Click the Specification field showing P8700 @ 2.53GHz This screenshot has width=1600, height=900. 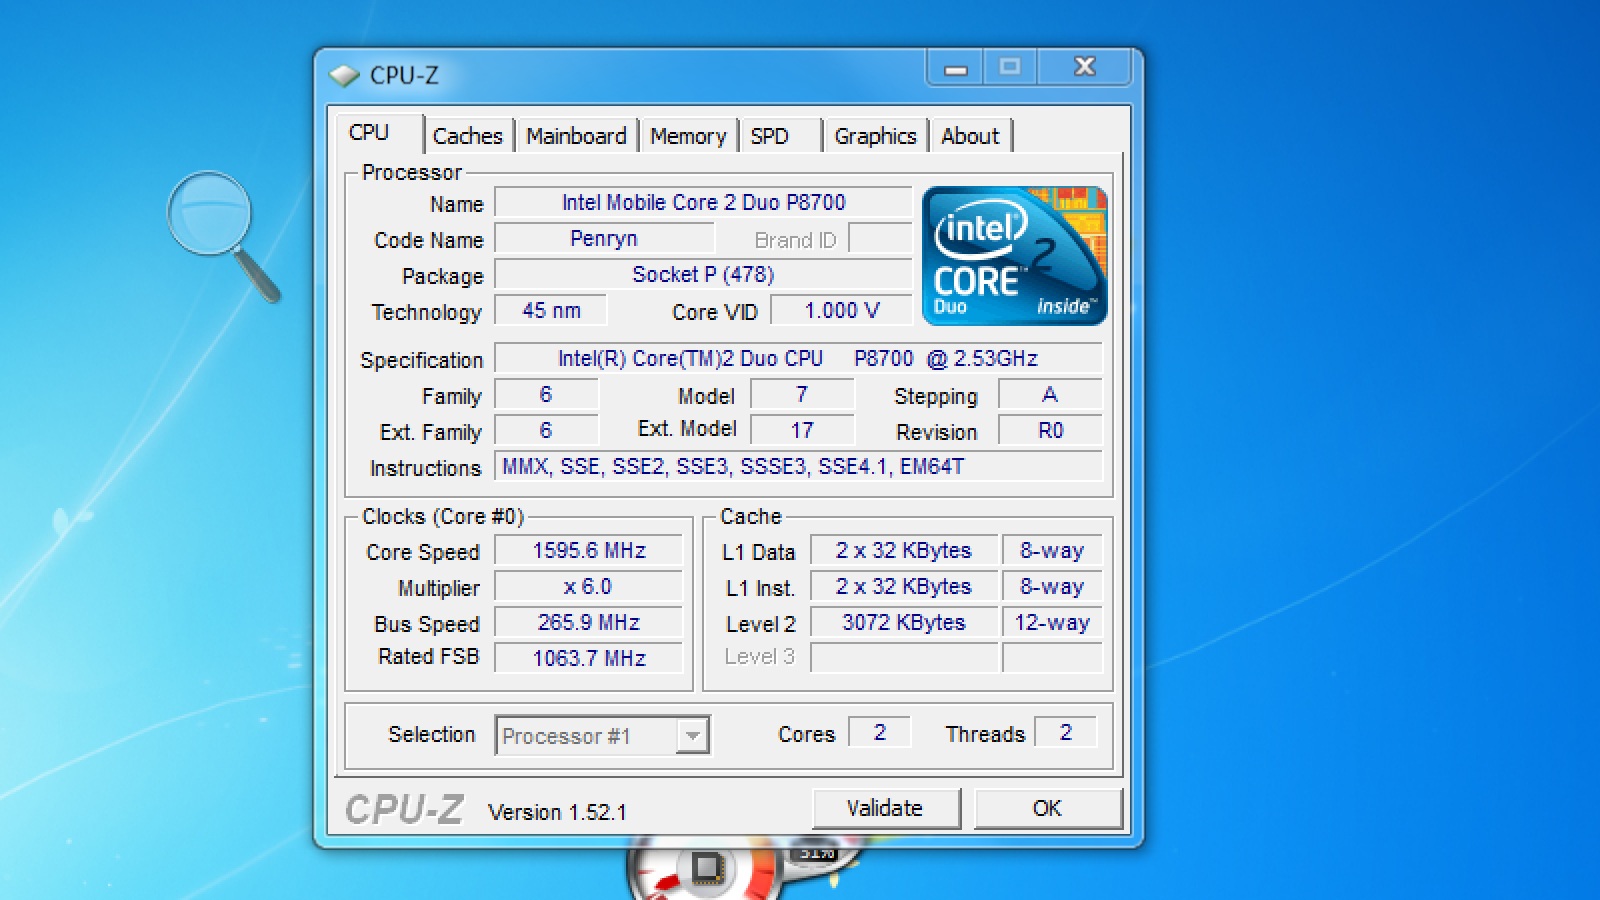798,358
